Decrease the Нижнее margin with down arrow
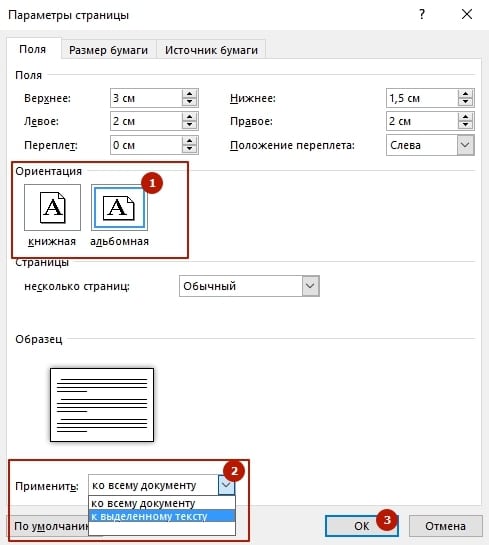This screenshot has height=545, width=489. [x=465, y=102]
